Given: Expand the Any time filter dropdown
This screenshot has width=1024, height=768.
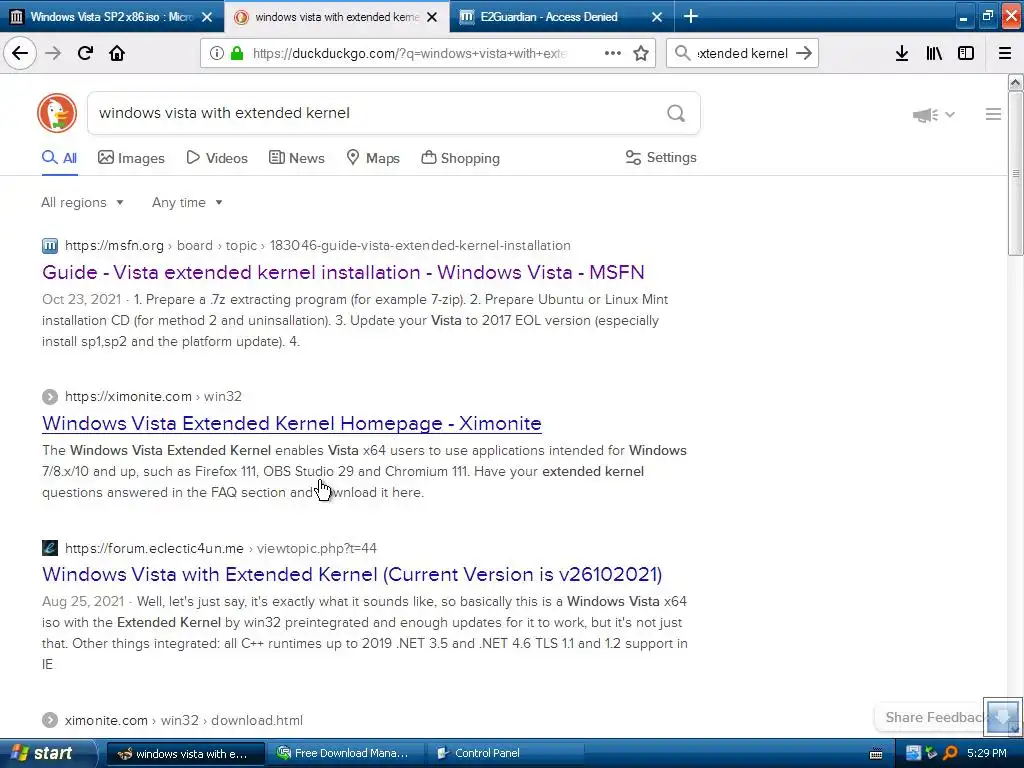Looking at the screenshot, I should 187,202.
